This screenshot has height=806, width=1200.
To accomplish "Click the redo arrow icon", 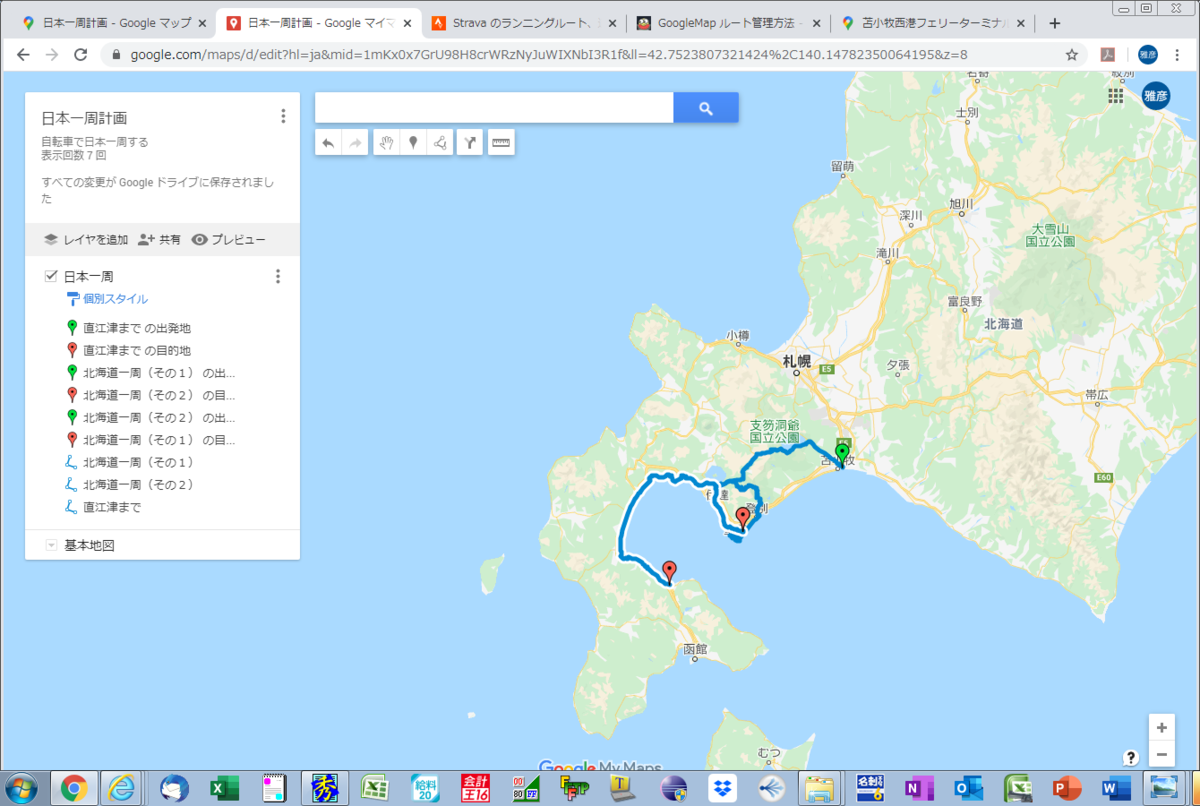I will [355, 143].
